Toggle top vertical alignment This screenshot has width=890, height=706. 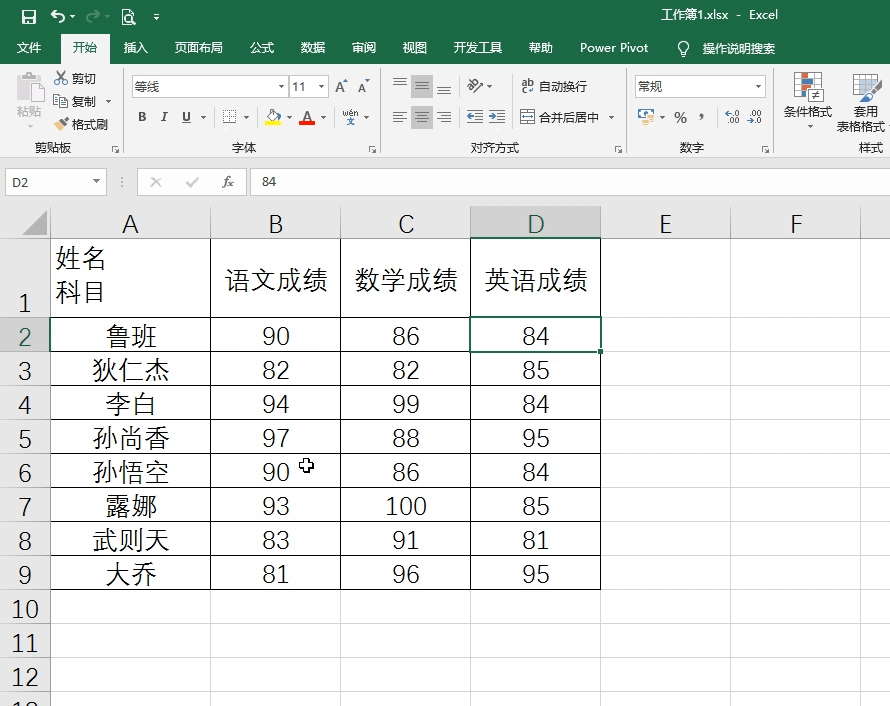tap(400, 86)
